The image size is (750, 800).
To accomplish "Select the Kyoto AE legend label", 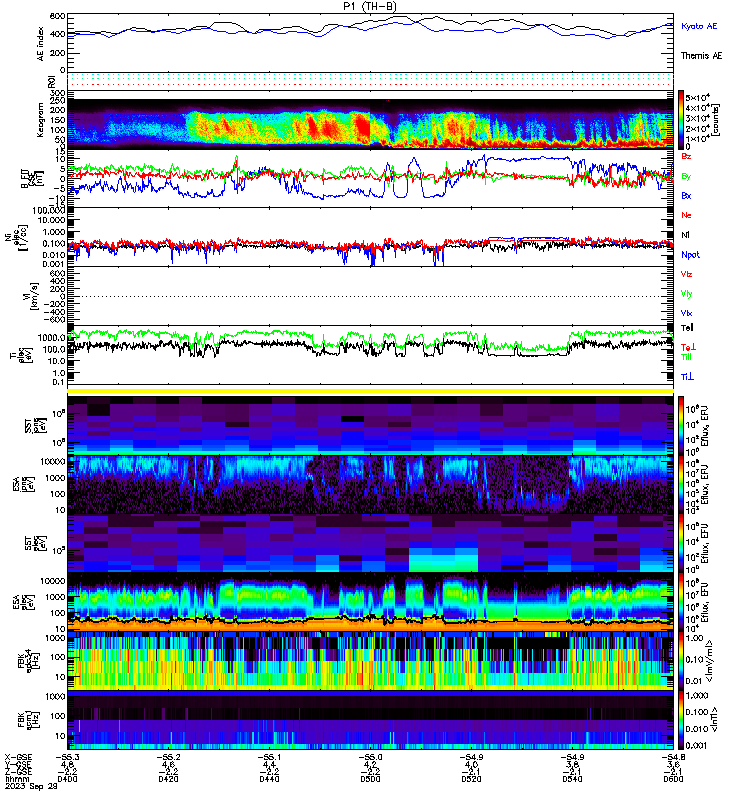I will tap(699, 26).
